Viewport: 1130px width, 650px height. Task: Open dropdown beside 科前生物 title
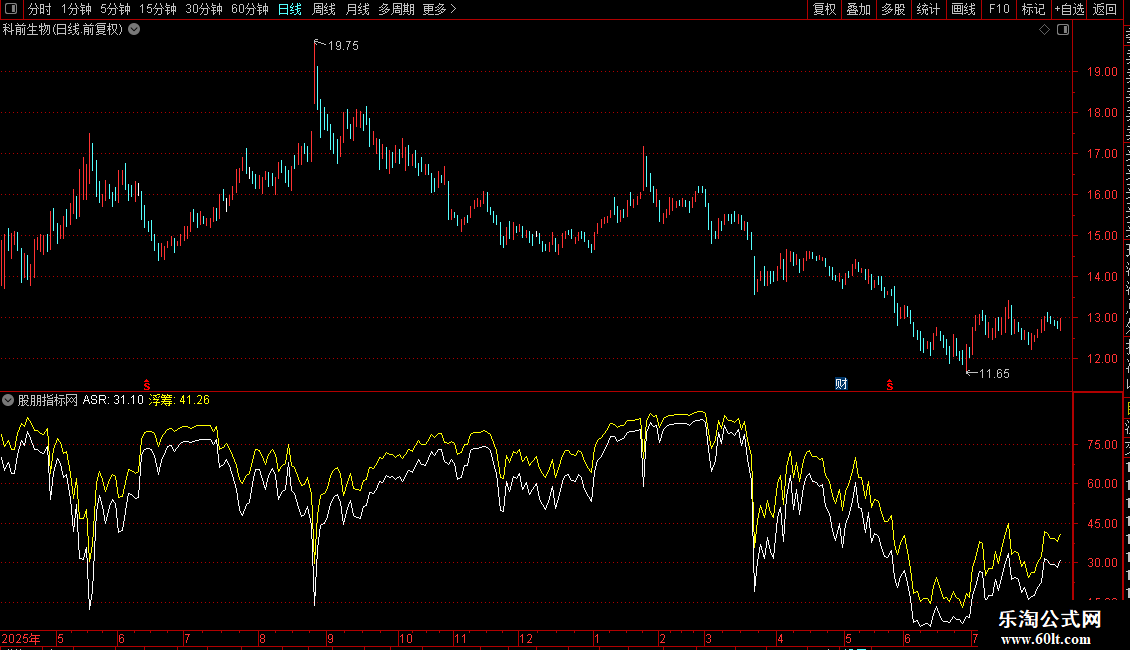click(134, 30)
